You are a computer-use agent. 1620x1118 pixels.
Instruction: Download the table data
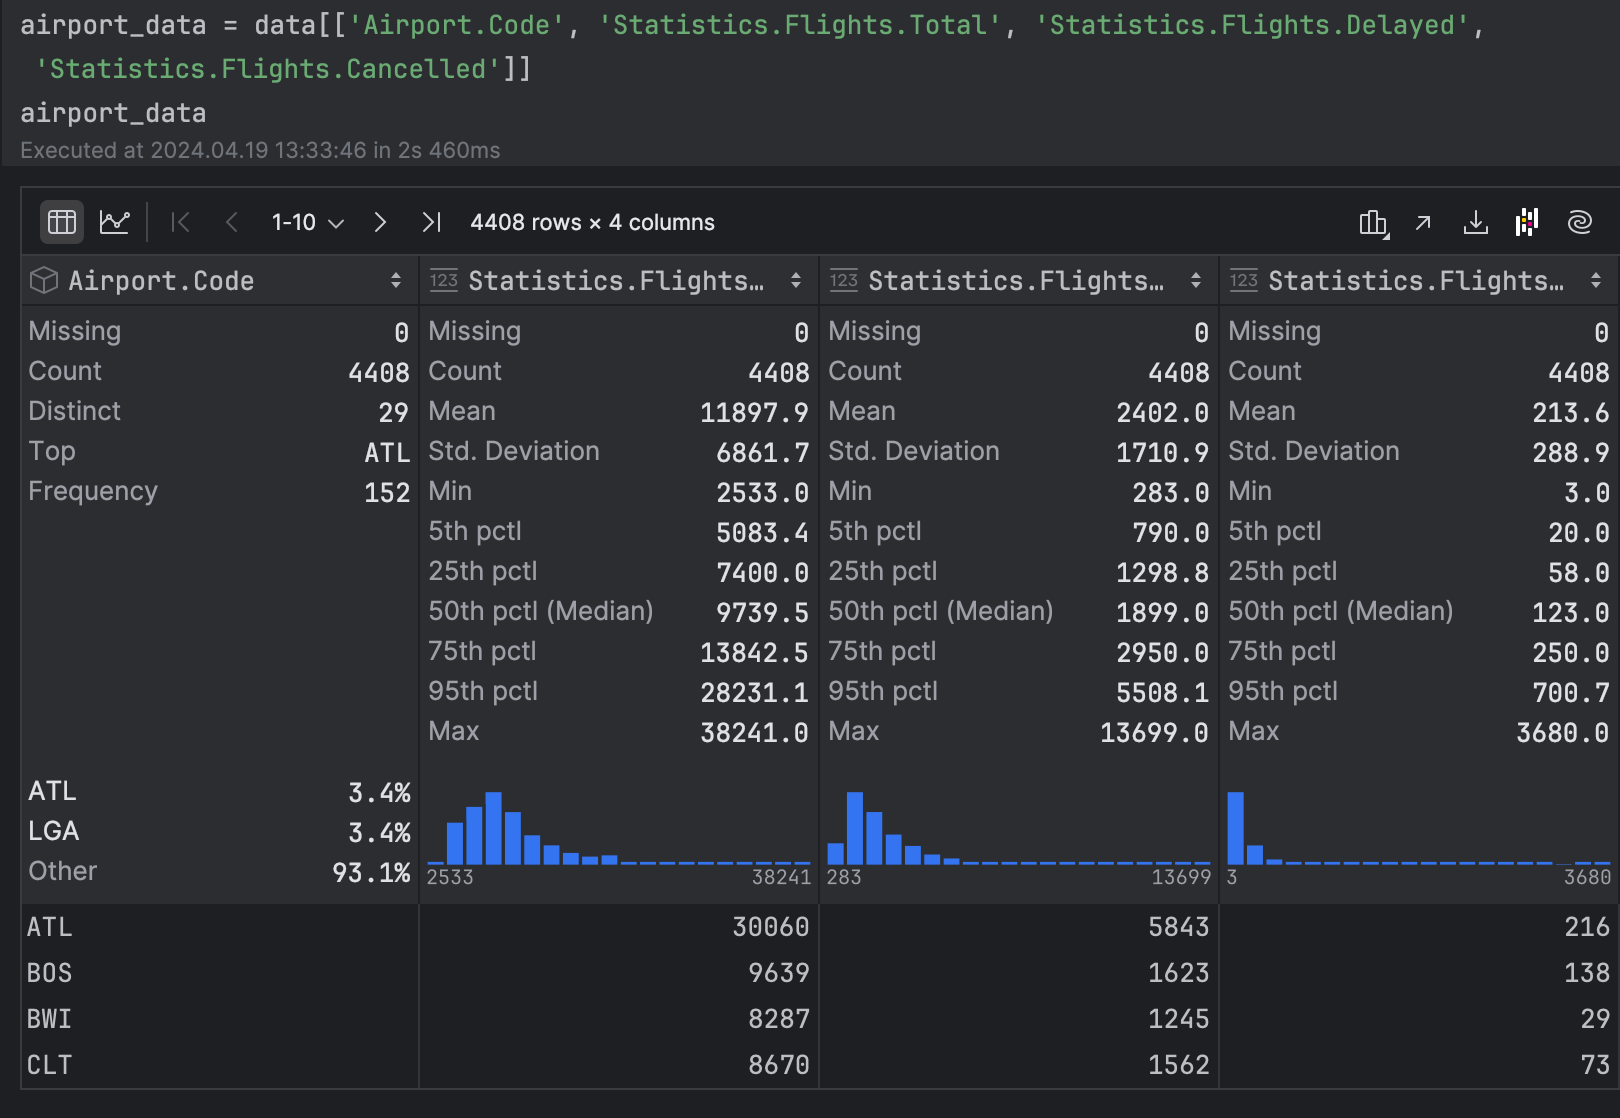[x=1475, y=222]
